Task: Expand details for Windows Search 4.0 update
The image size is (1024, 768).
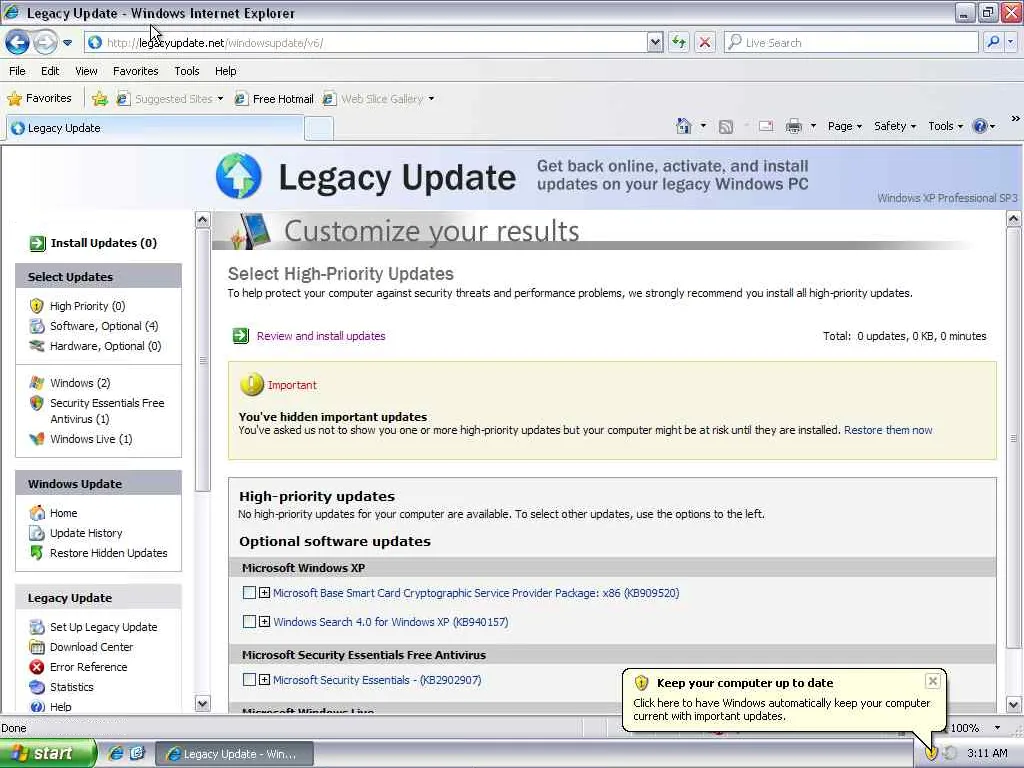Action: pyautogui.click(x=264, y=621)
